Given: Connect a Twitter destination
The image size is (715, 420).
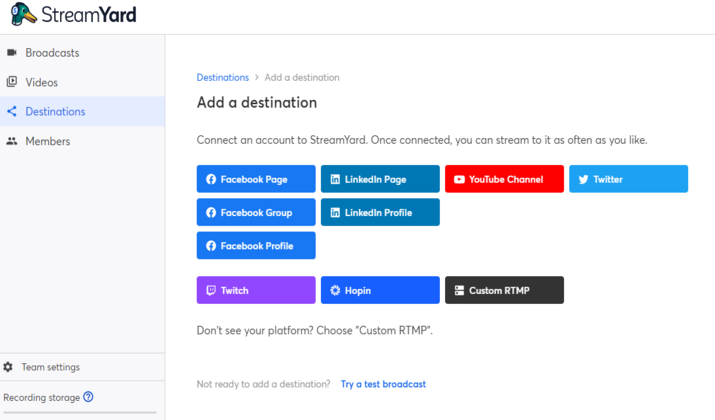Looking at the screenshot, I should (x=628, y=179).
